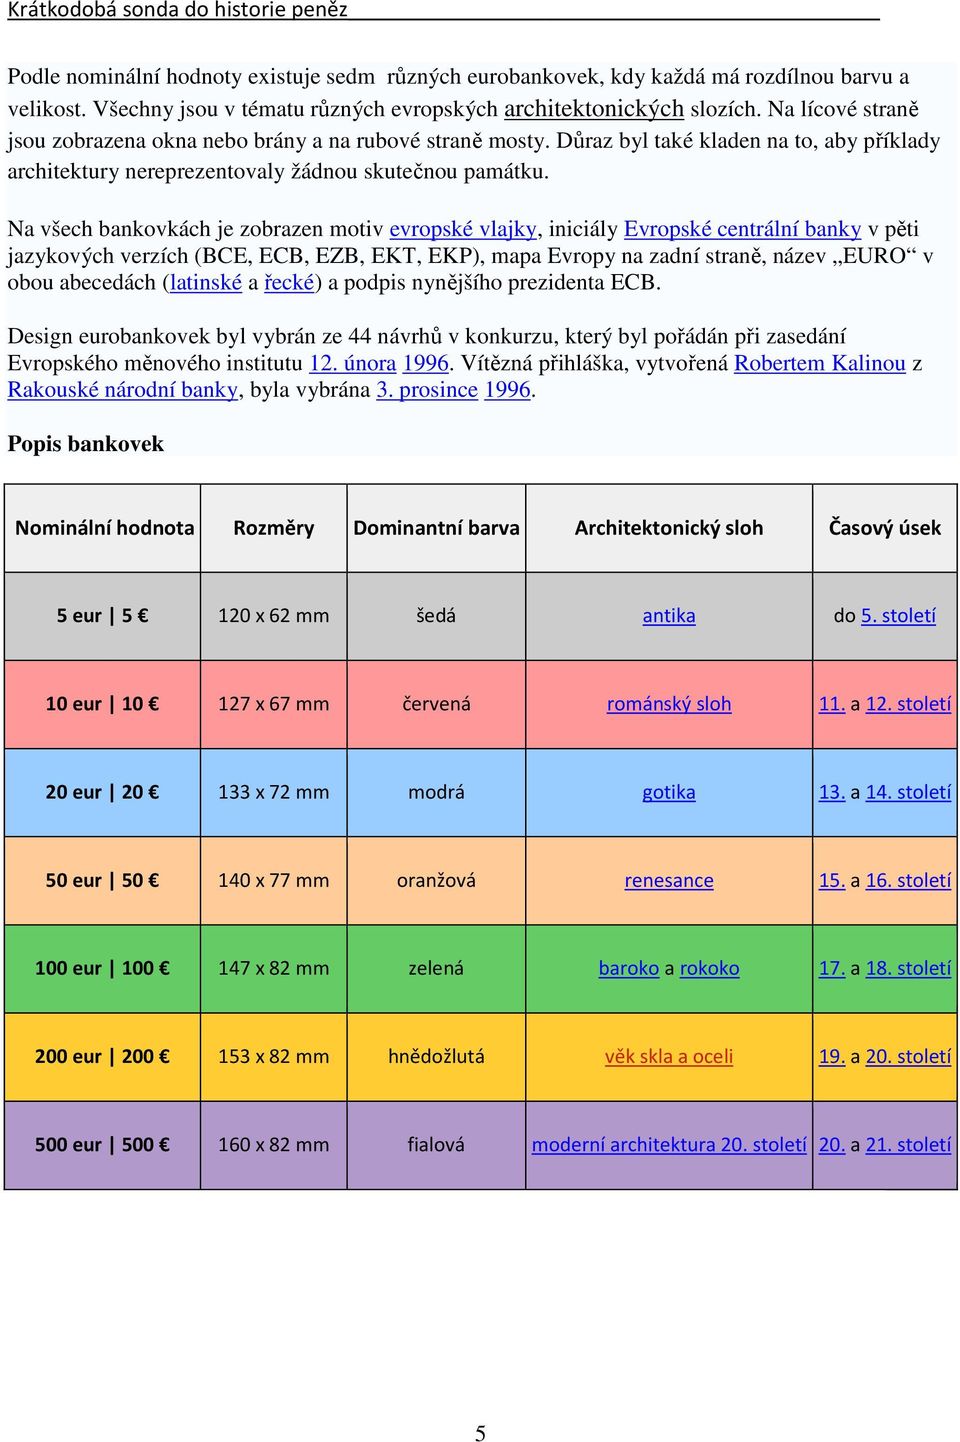
Task: Click the '17.' century link
Action: tap(832, 968)
